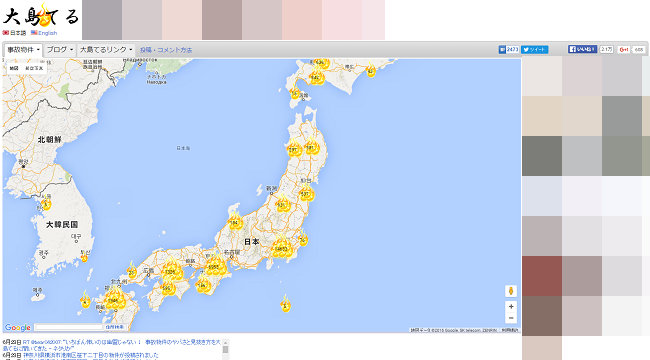The width and height of the screenshot is (650, 360).
Task: Click the fire marker on Kii peninsula
Action: coord(203,284)
